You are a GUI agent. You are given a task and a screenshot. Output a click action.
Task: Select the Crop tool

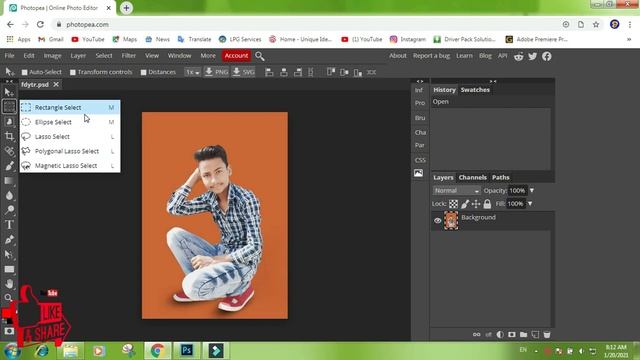coord(9,136)
